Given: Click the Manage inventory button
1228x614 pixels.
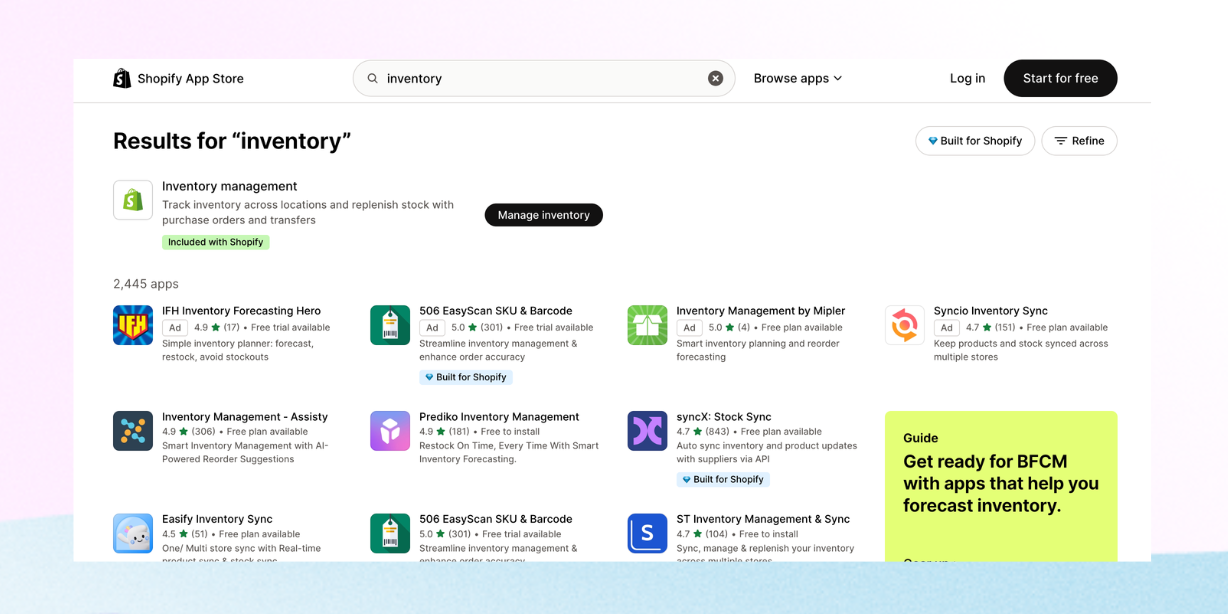Looking at the screenshot, I should coord(544,215).
